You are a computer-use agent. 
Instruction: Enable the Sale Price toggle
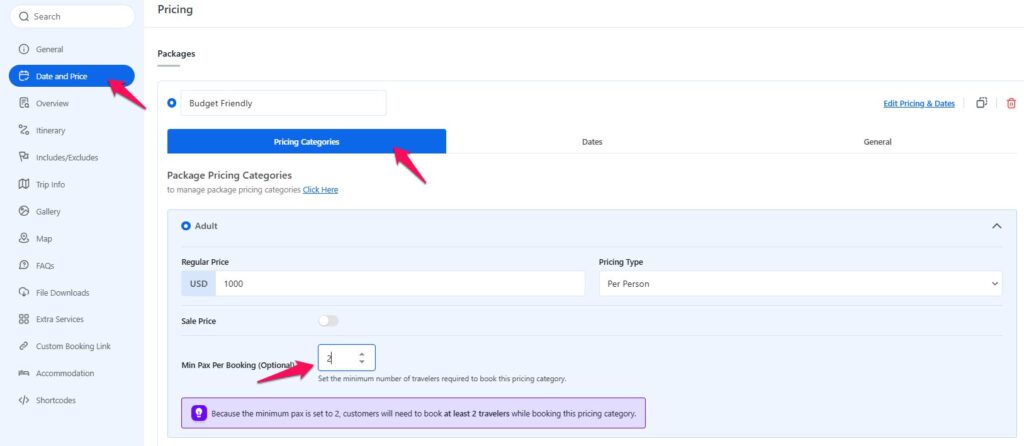coord(328,321)
